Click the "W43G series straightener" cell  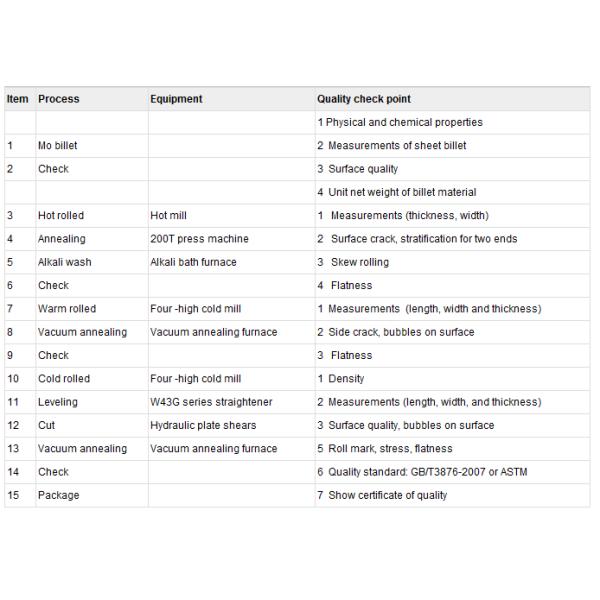(x=211, y=402)
